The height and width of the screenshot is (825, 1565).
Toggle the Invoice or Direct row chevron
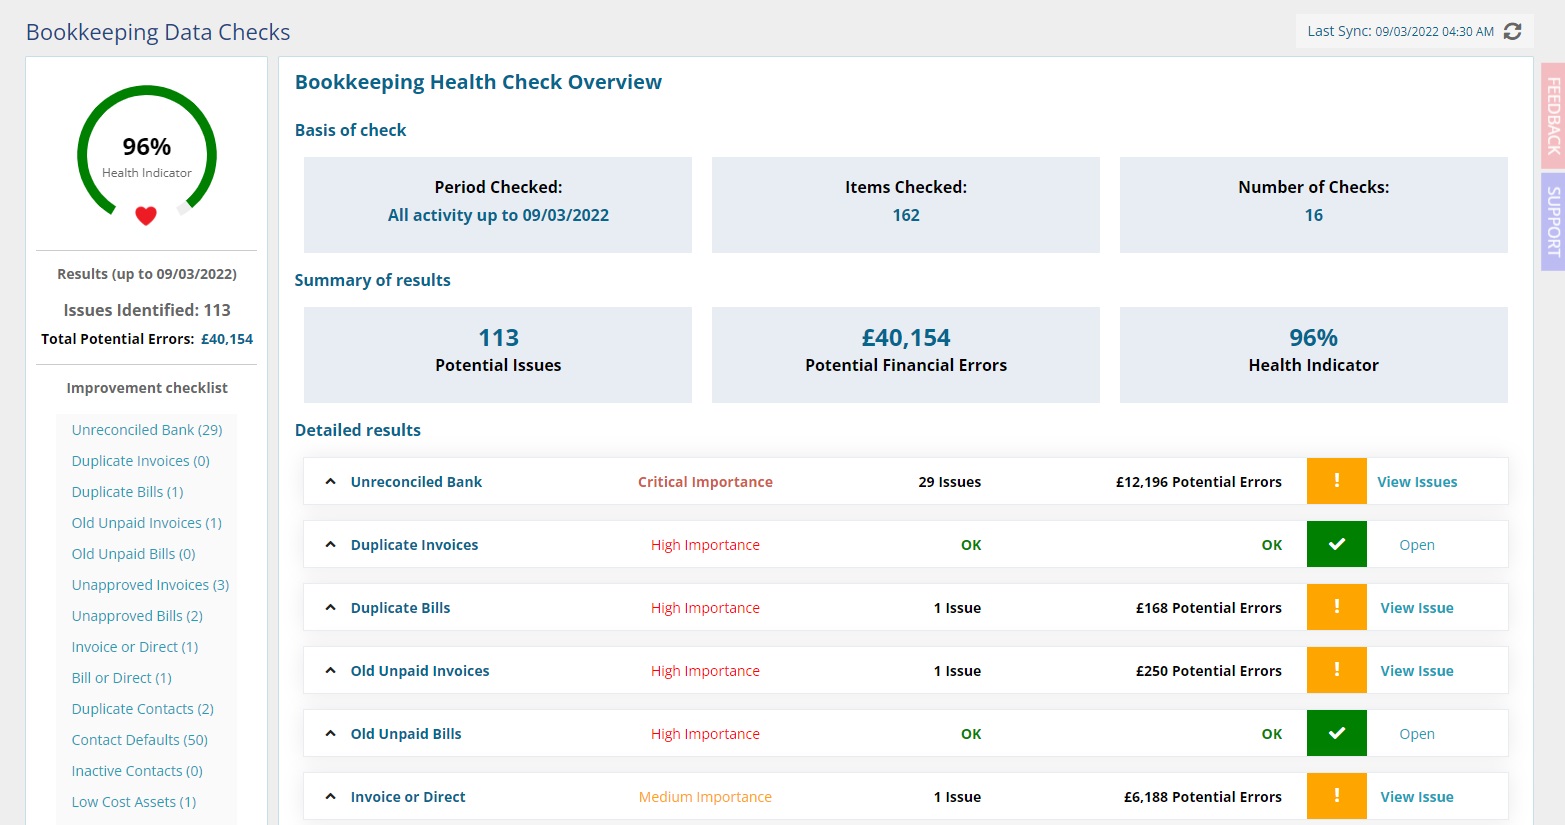(x=330, y=797)
